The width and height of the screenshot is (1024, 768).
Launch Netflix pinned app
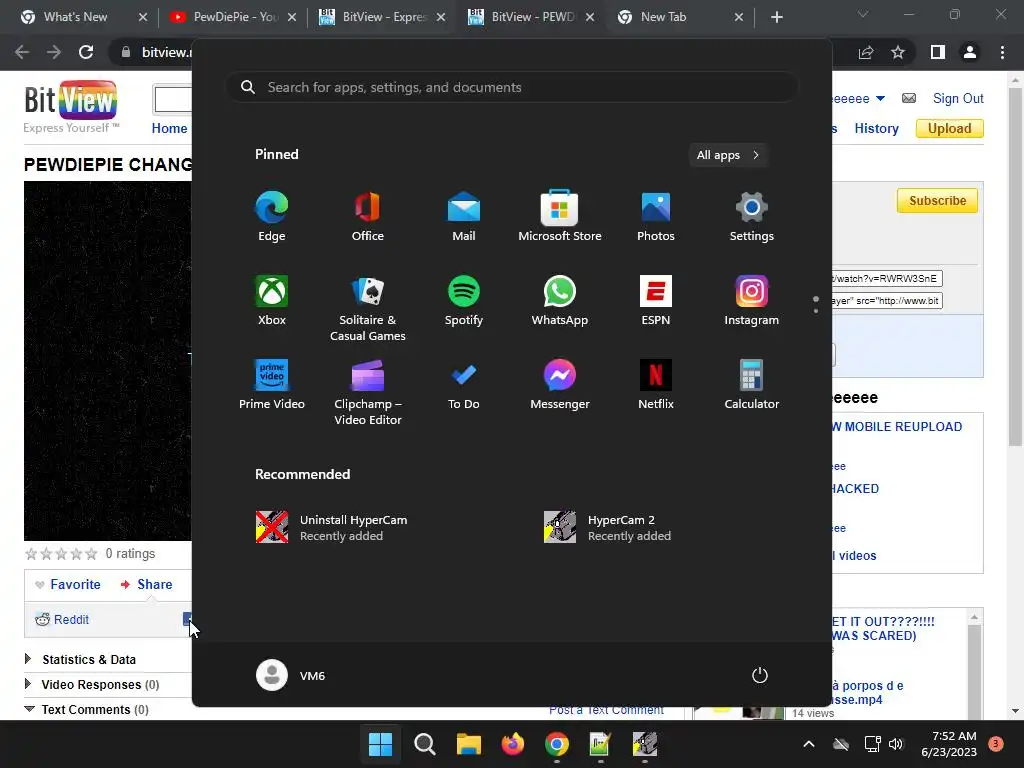(x=656, y=385)
